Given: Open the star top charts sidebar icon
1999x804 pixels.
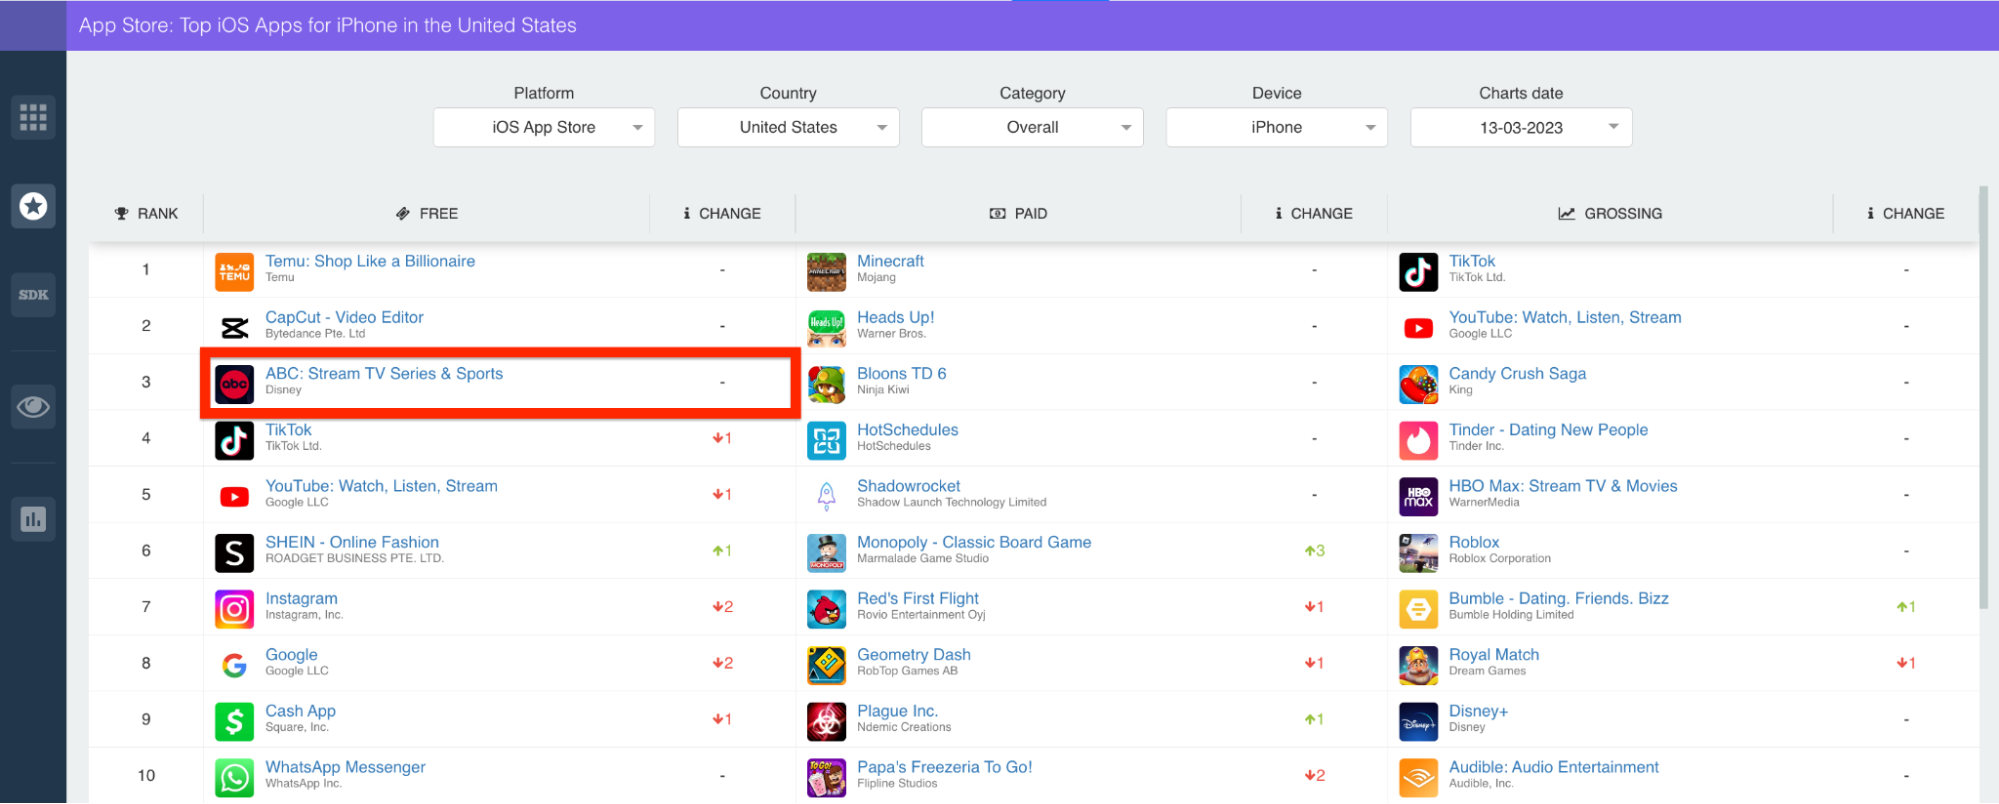Looking at the screenshot, I should pos(33,206).
